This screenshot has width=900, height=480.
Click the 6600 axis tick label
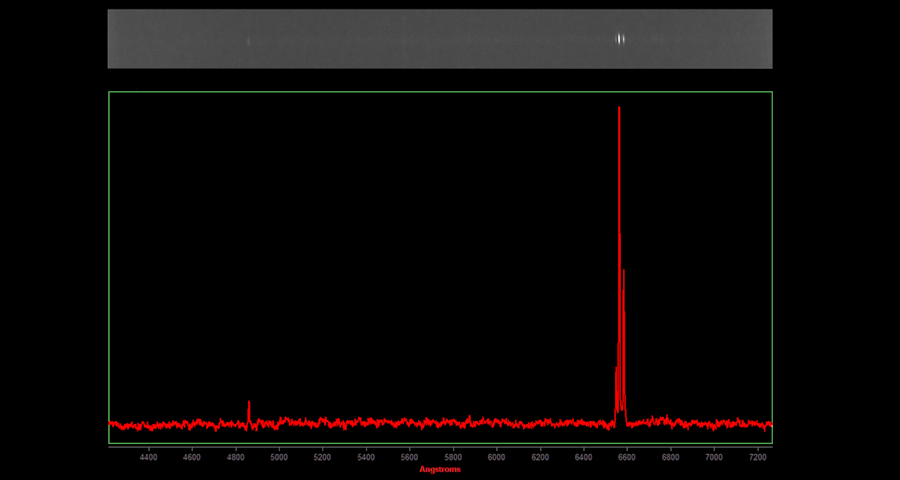click(x=627, y=457)
